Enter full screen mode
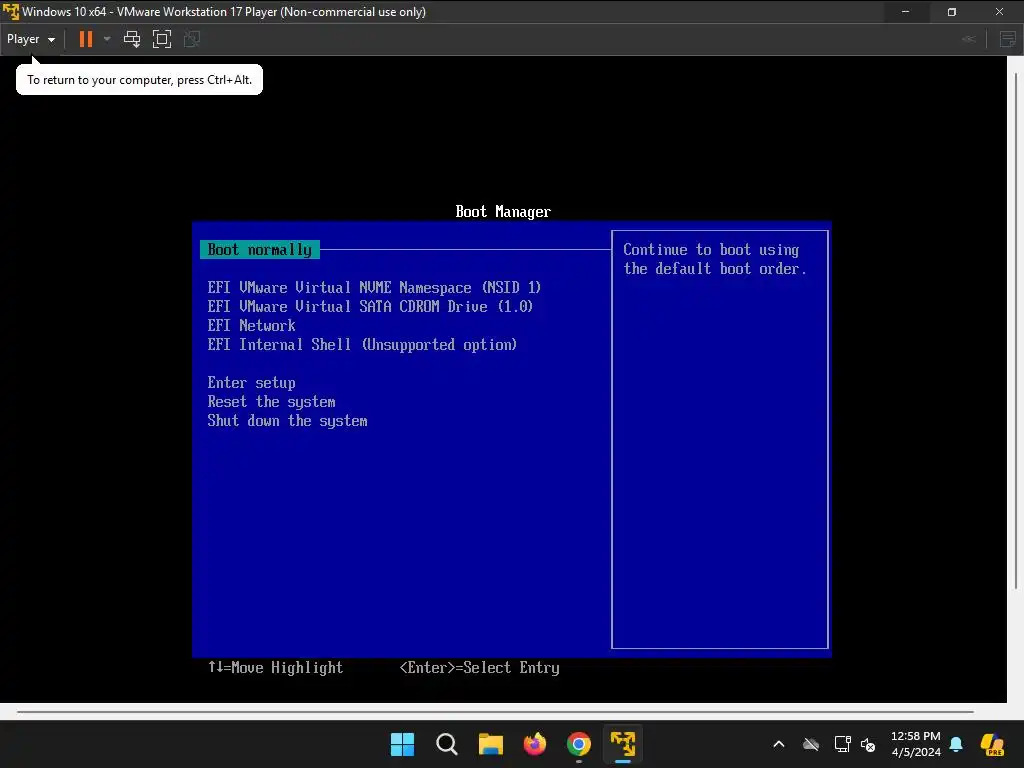 [x=161, y=39]
